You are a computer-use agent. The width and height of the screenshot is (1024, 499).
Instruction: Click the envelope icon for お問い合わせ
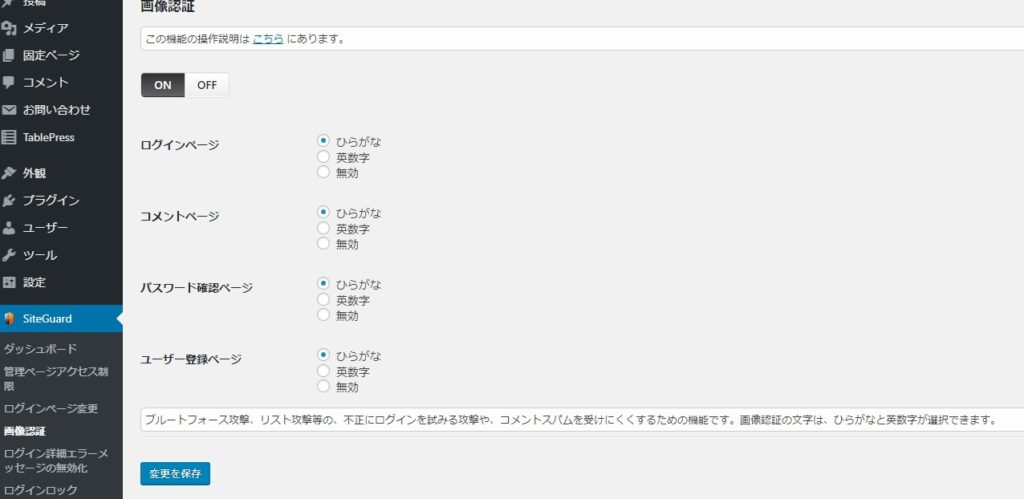(8, 110)
